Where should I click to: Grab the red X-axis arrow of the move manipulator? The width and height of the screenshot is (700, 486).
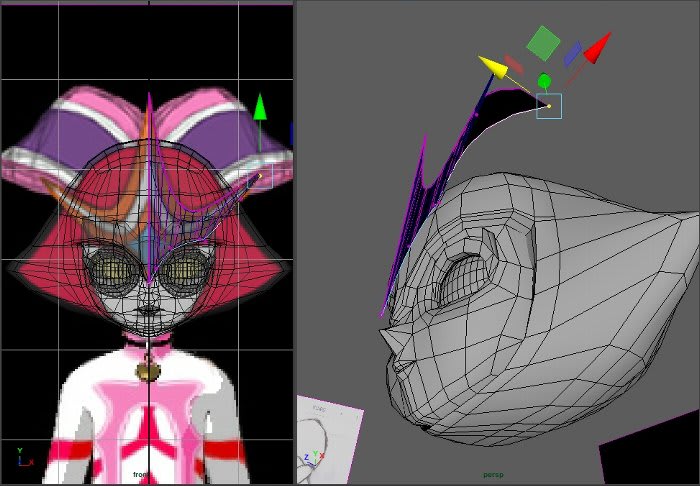[x=597, y=48]
